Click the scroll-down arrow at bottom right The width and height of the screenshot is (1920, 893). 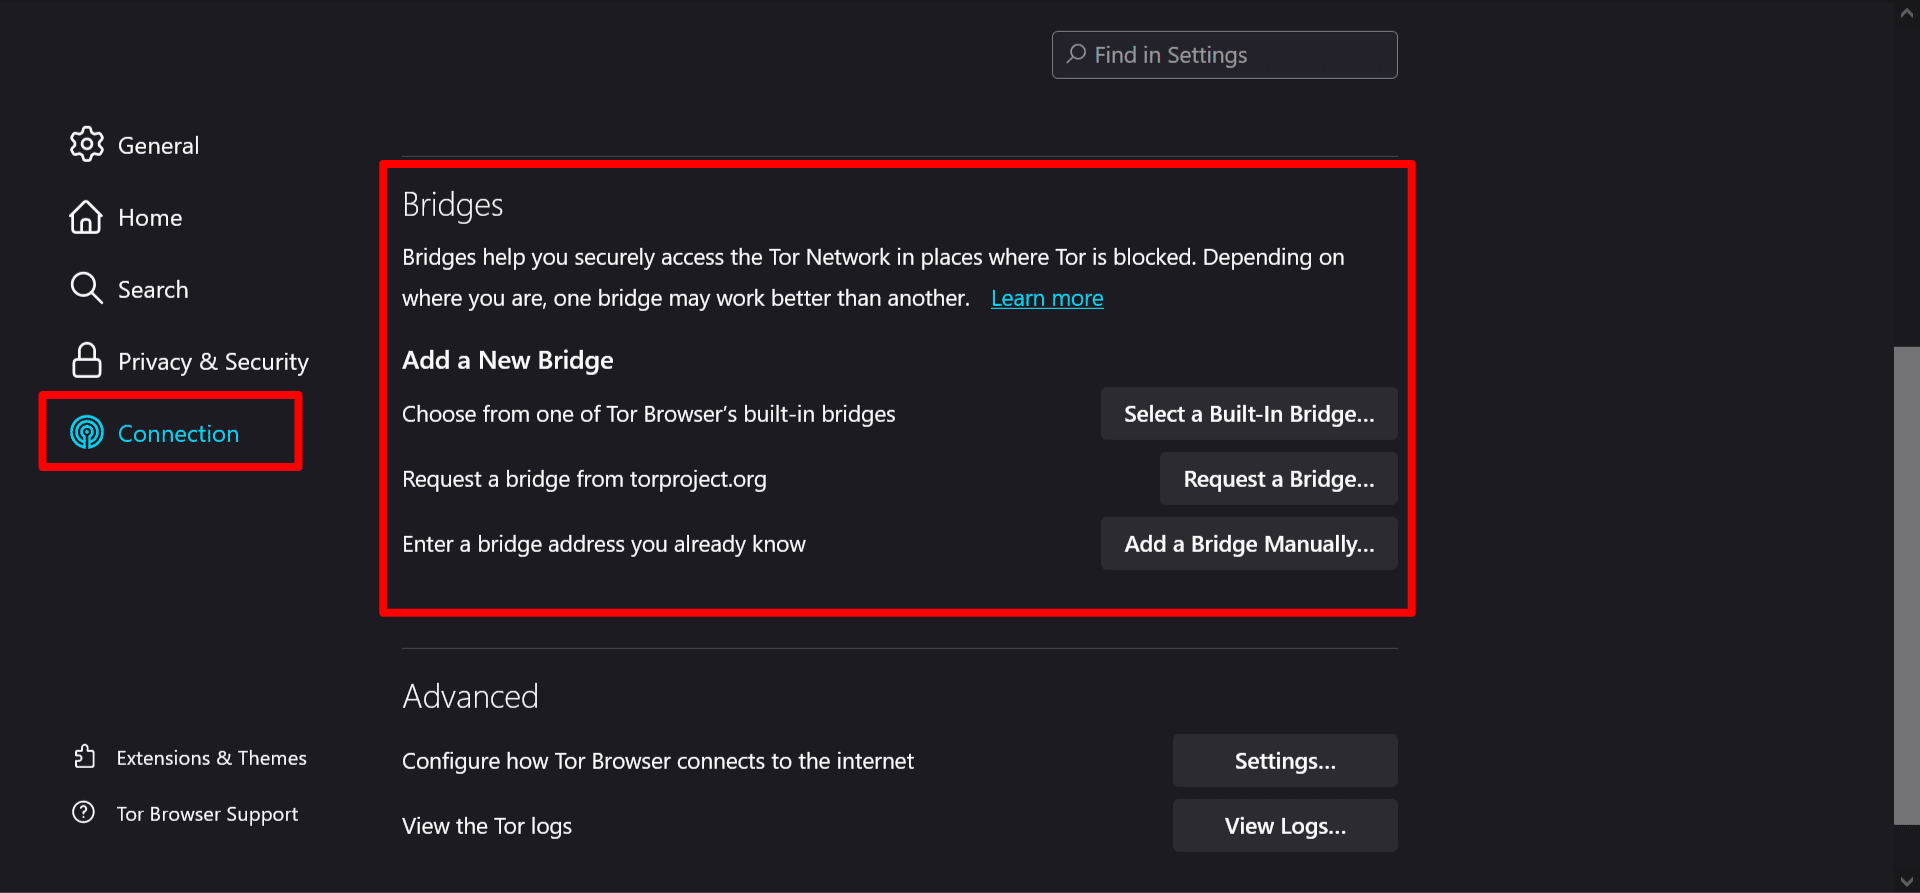pos(1906,880)
